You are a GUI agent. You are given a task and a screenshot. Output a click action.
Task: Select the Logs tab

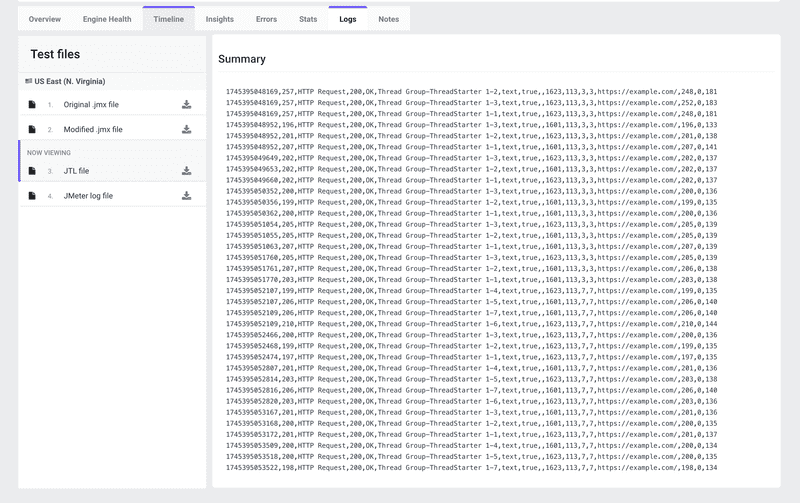point(347,19)
